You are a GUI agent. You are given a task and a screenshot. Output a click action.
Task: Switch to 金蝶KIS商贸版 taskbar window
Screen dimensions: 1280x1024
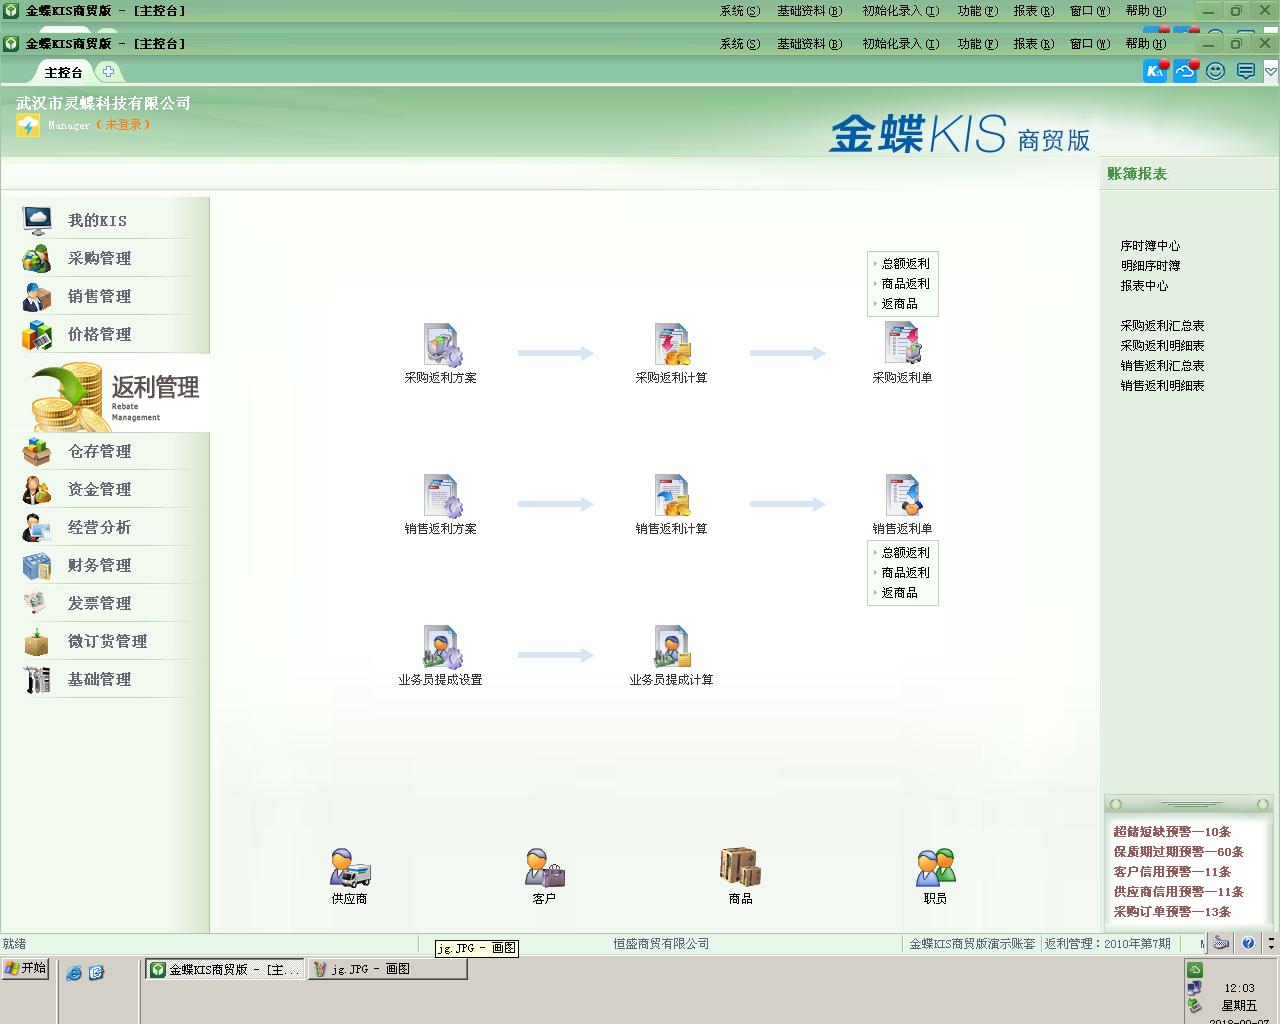click(x=225, y=969)
